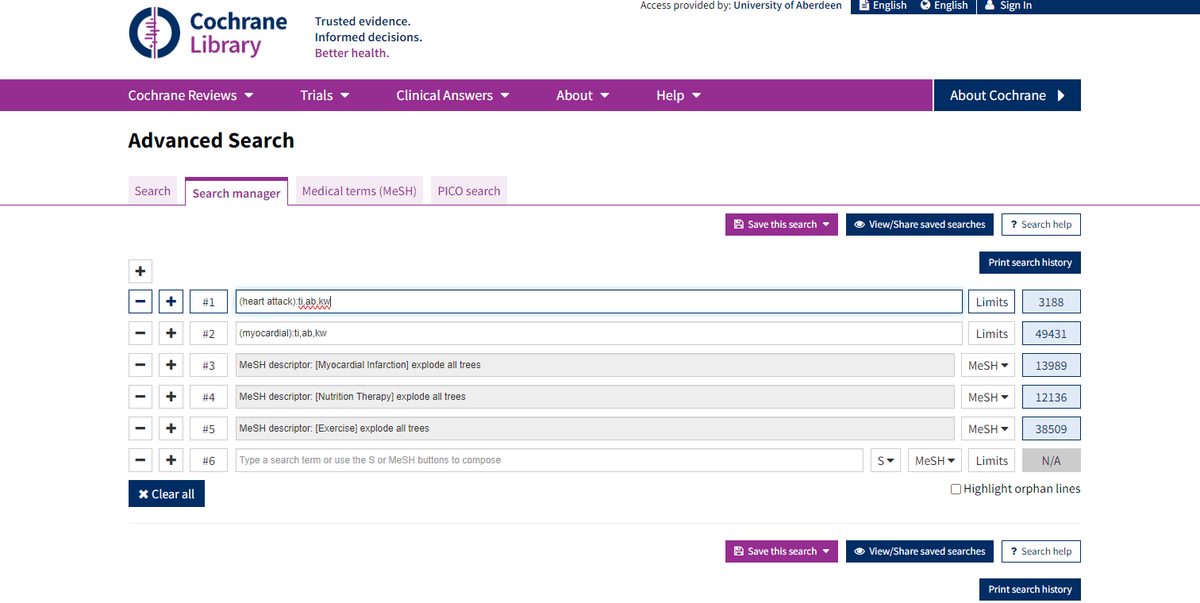Viewport: 1200px width, 603px height.
Task: Click the minus button on line #5
Action: pyautogui.click(x=141, y=429)
